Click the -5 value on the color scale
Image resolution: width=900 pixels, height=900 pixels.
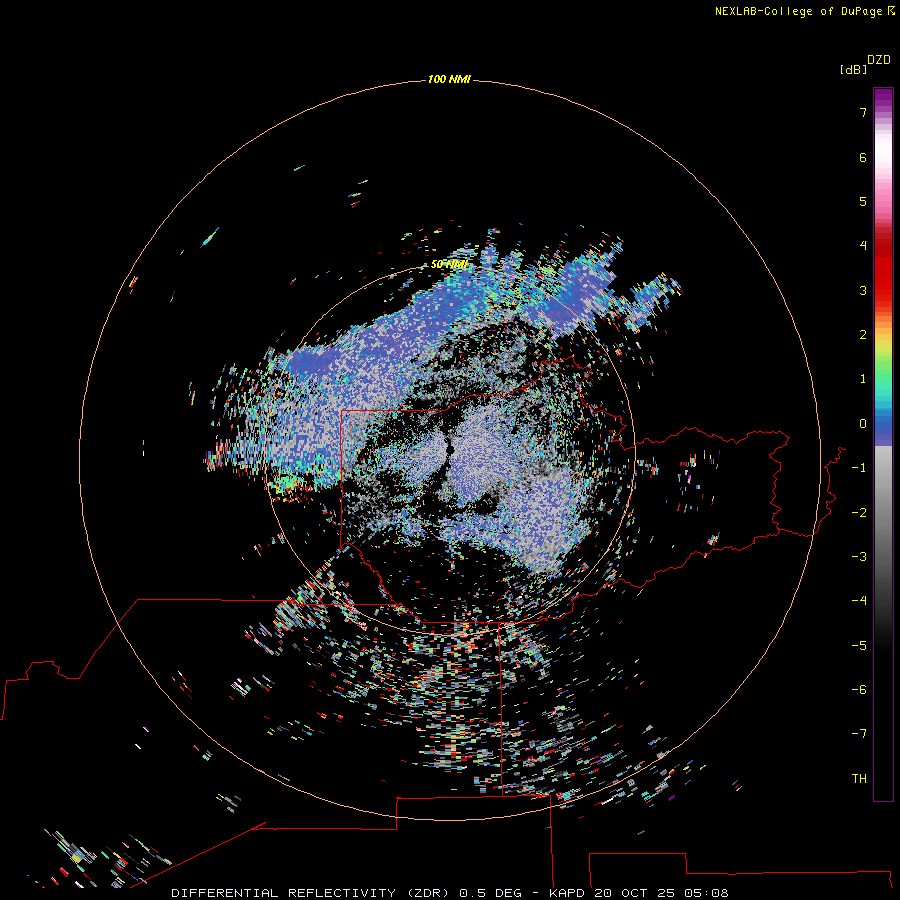[x=859, y=646]
